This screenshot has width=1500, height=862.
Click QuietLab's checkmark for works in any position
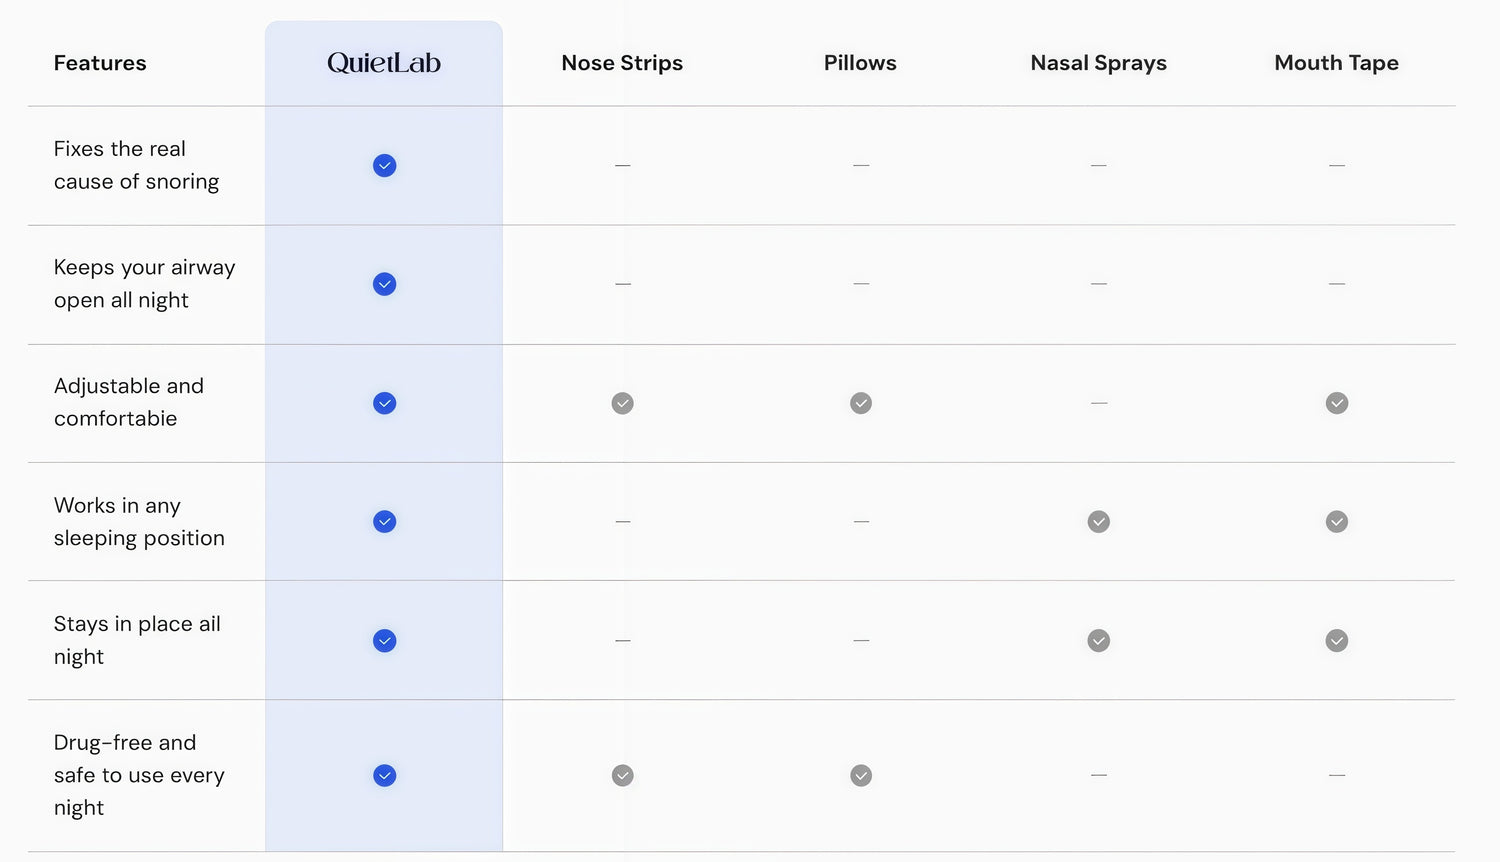point(384,522)
